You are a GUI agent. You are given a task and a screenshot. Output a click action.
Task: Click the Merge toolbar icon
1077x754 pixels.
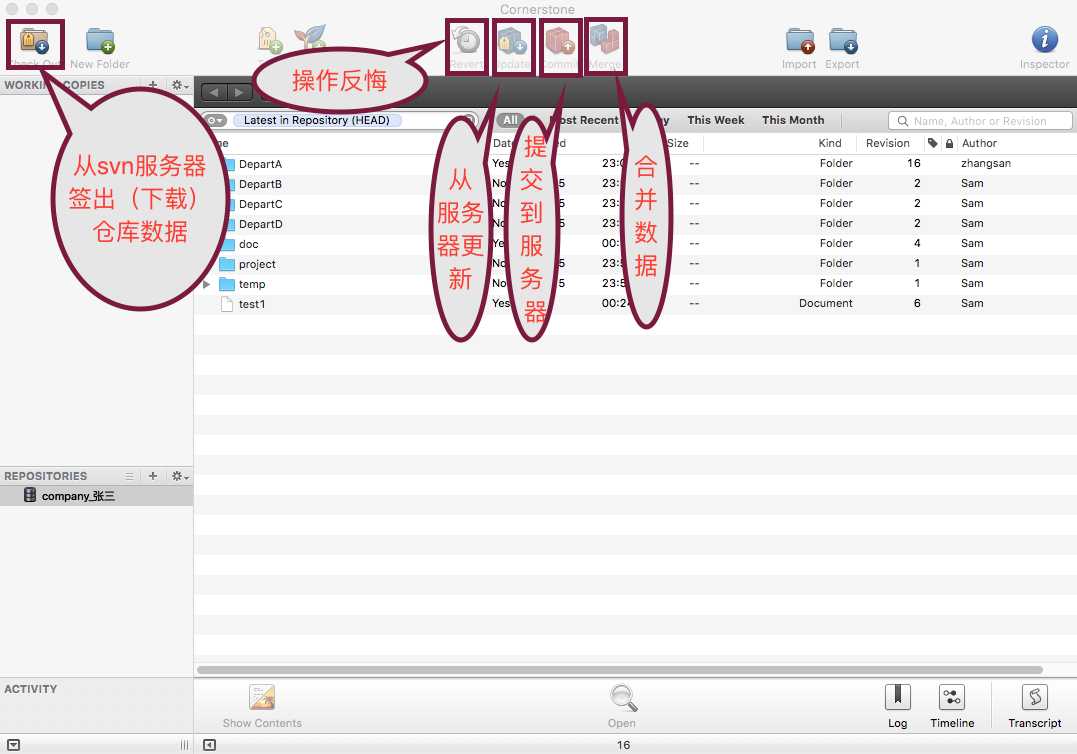605,41
